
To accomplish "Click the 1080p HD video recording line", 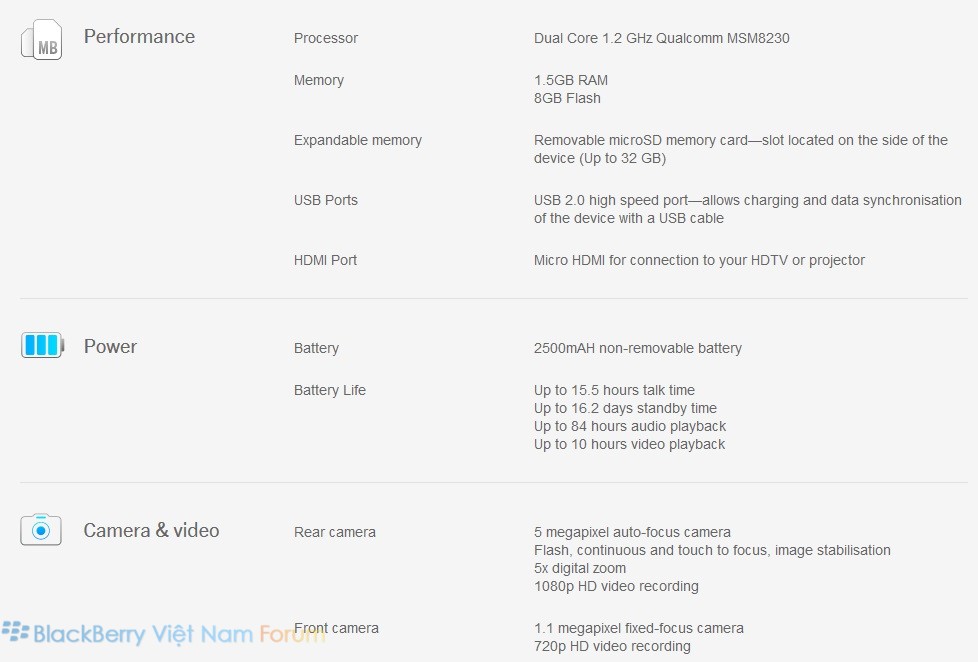I will coord(616,587).
